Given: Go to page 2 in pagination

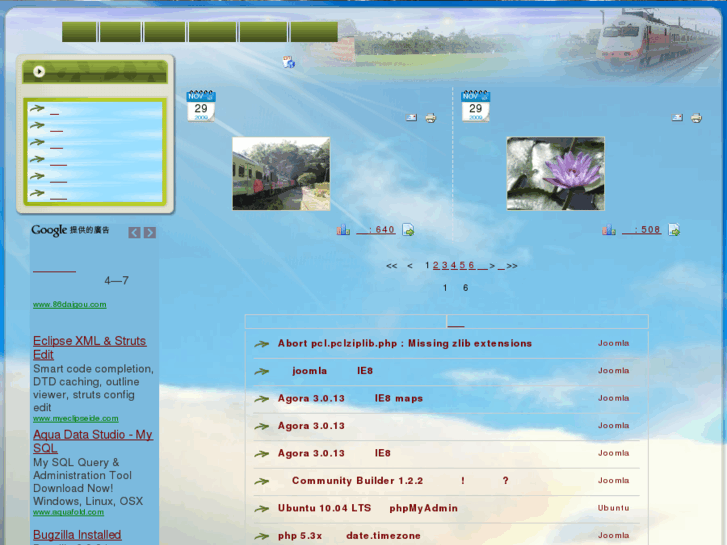Looking at the screenshot, I should coord(436,265).
